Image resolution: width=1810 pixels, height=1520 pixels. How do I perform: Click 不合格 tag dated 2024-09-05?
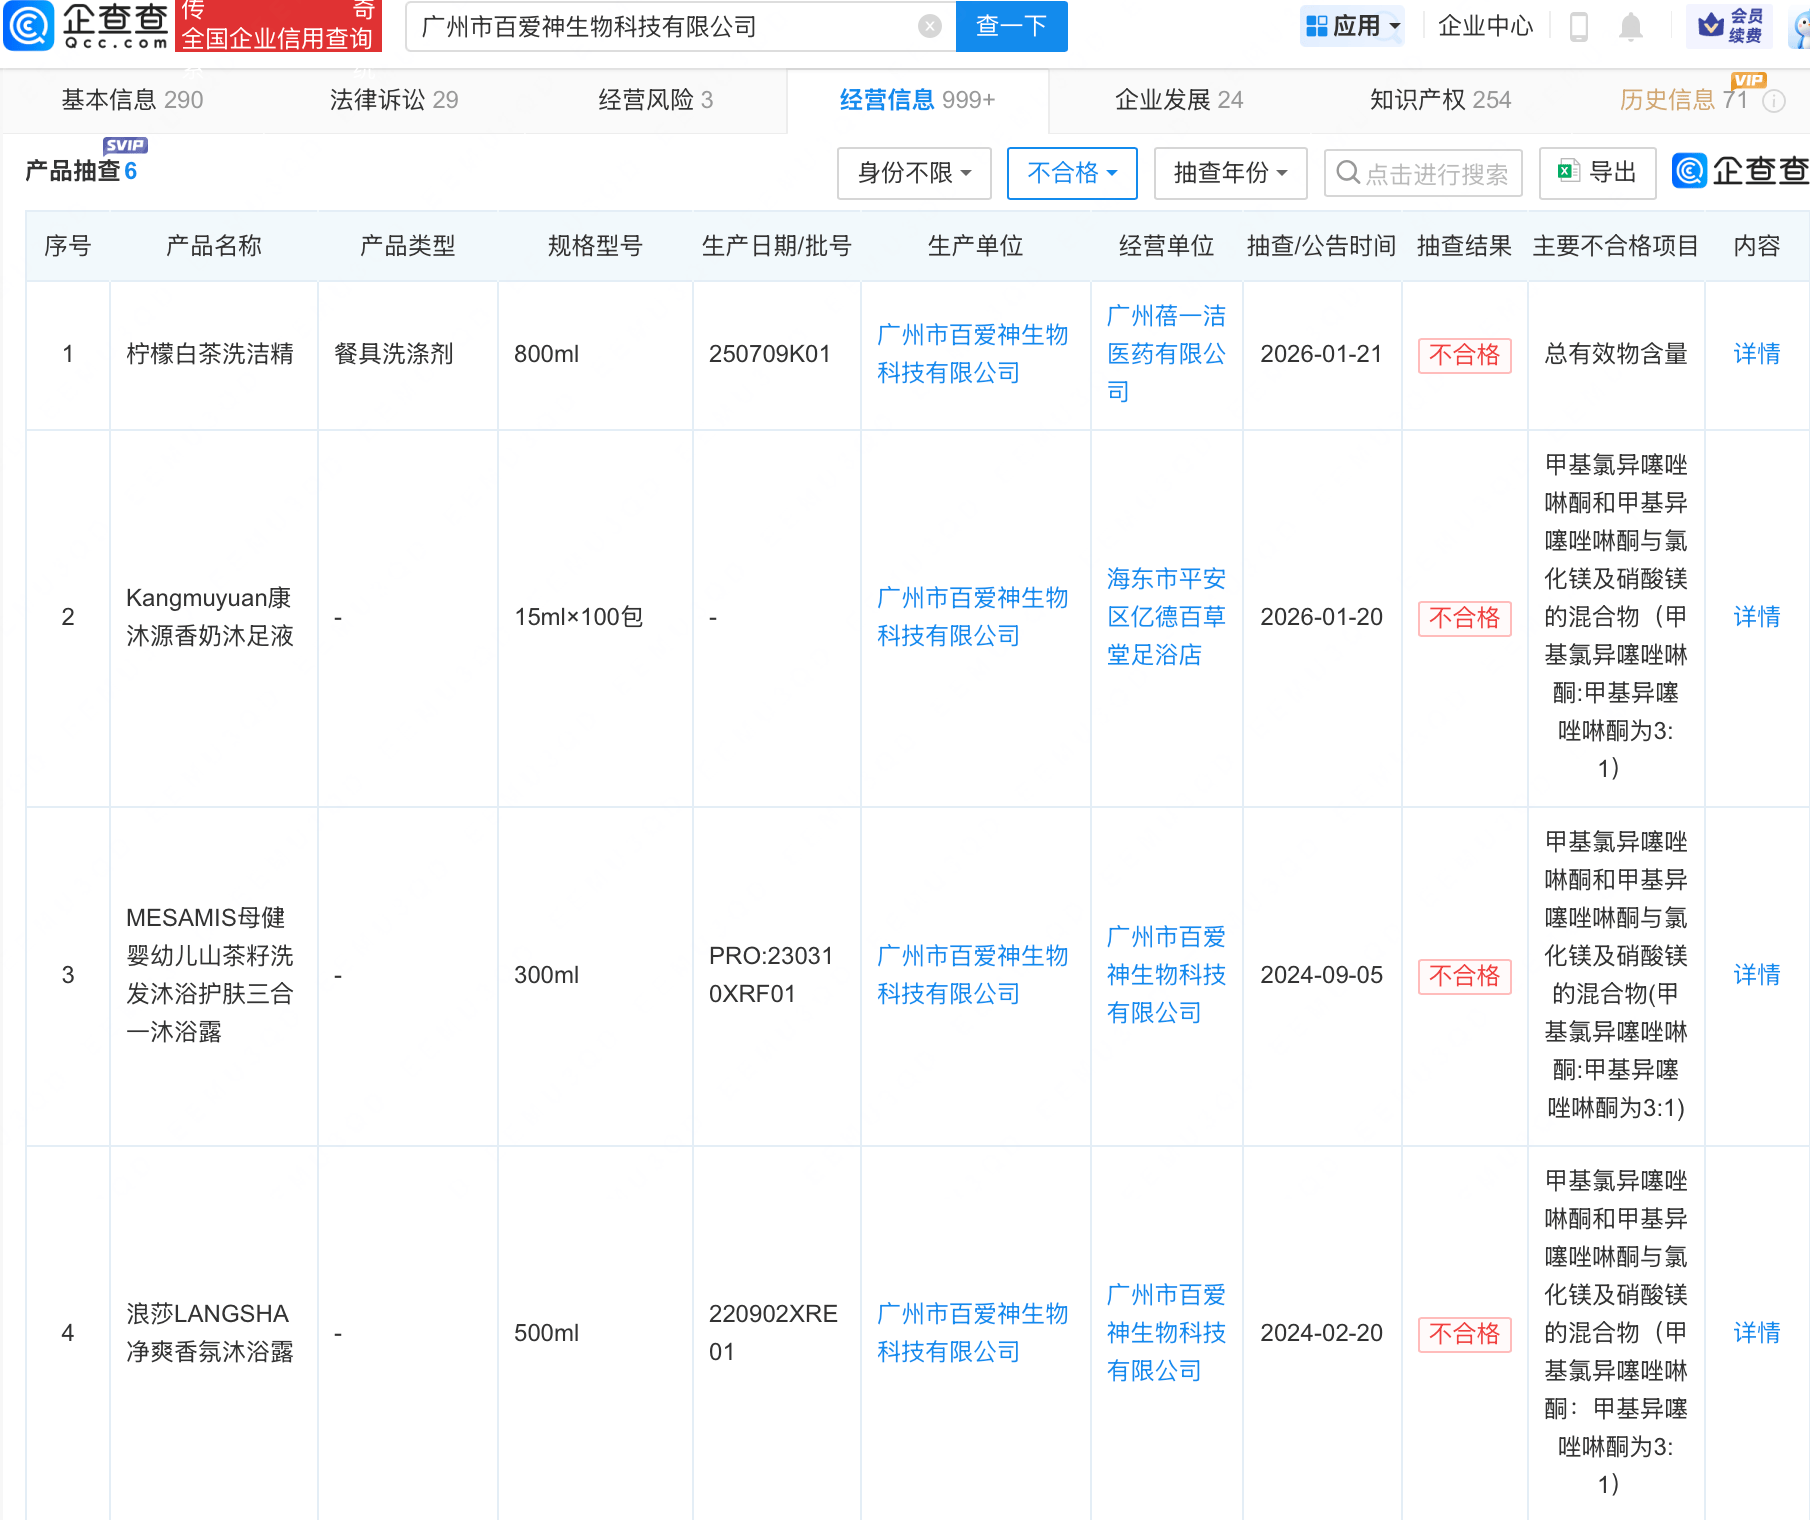pos(1464,976)
